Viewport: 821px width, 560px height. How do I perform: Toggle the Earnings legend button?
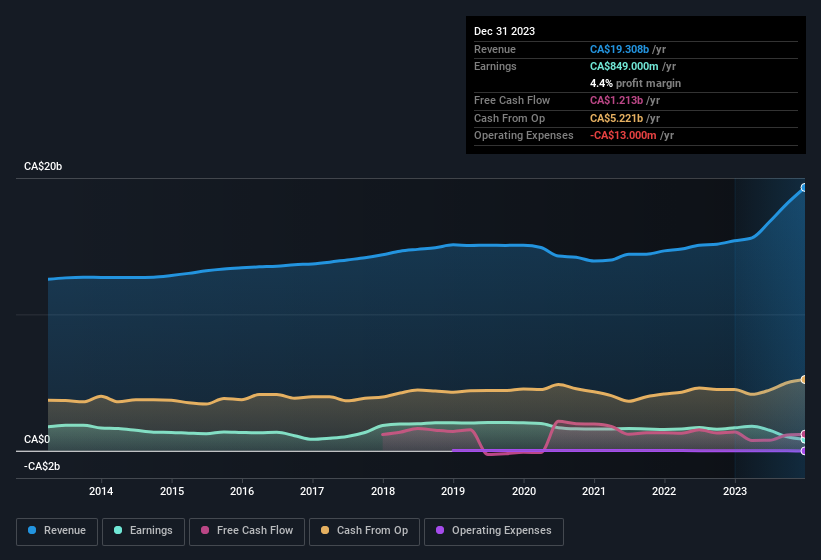click(143, 531)
